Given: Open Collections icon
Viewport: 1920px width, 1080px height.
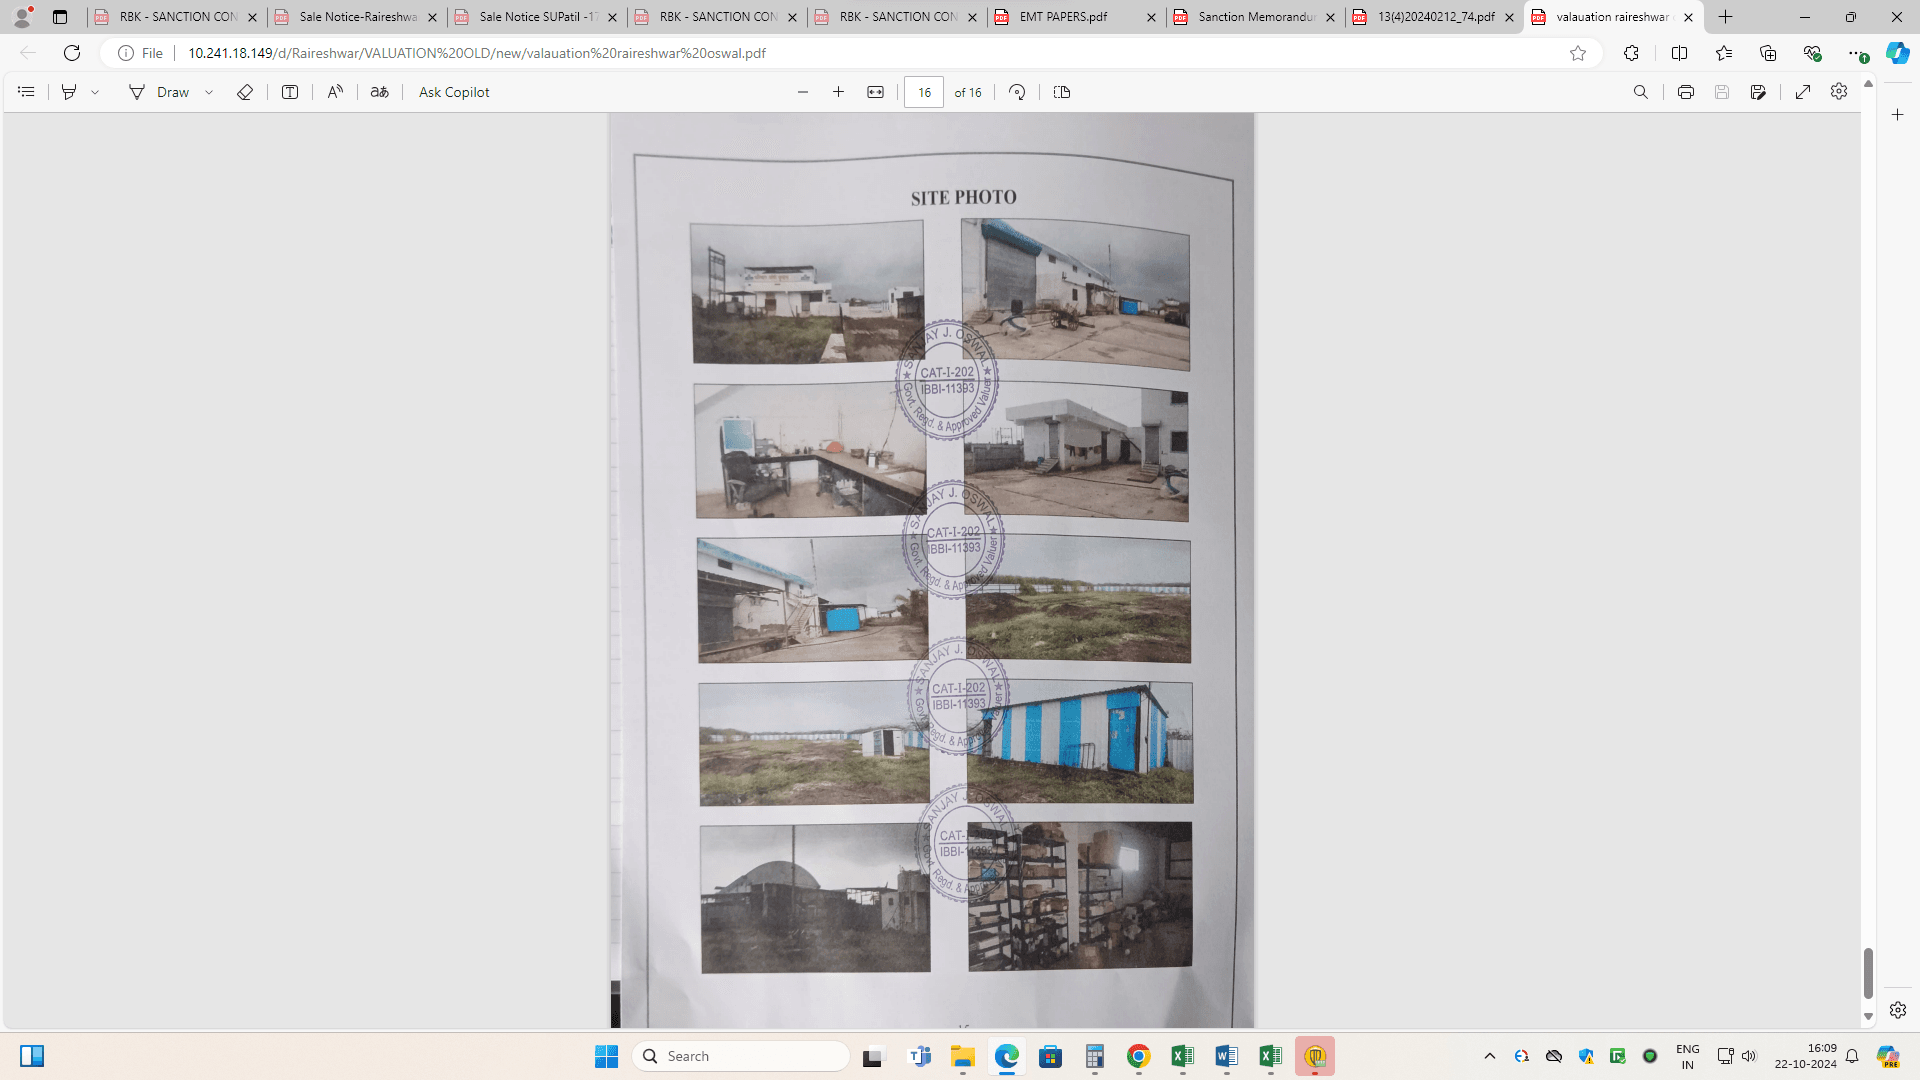Looking at the screenshot, I should click(1768, 53).
